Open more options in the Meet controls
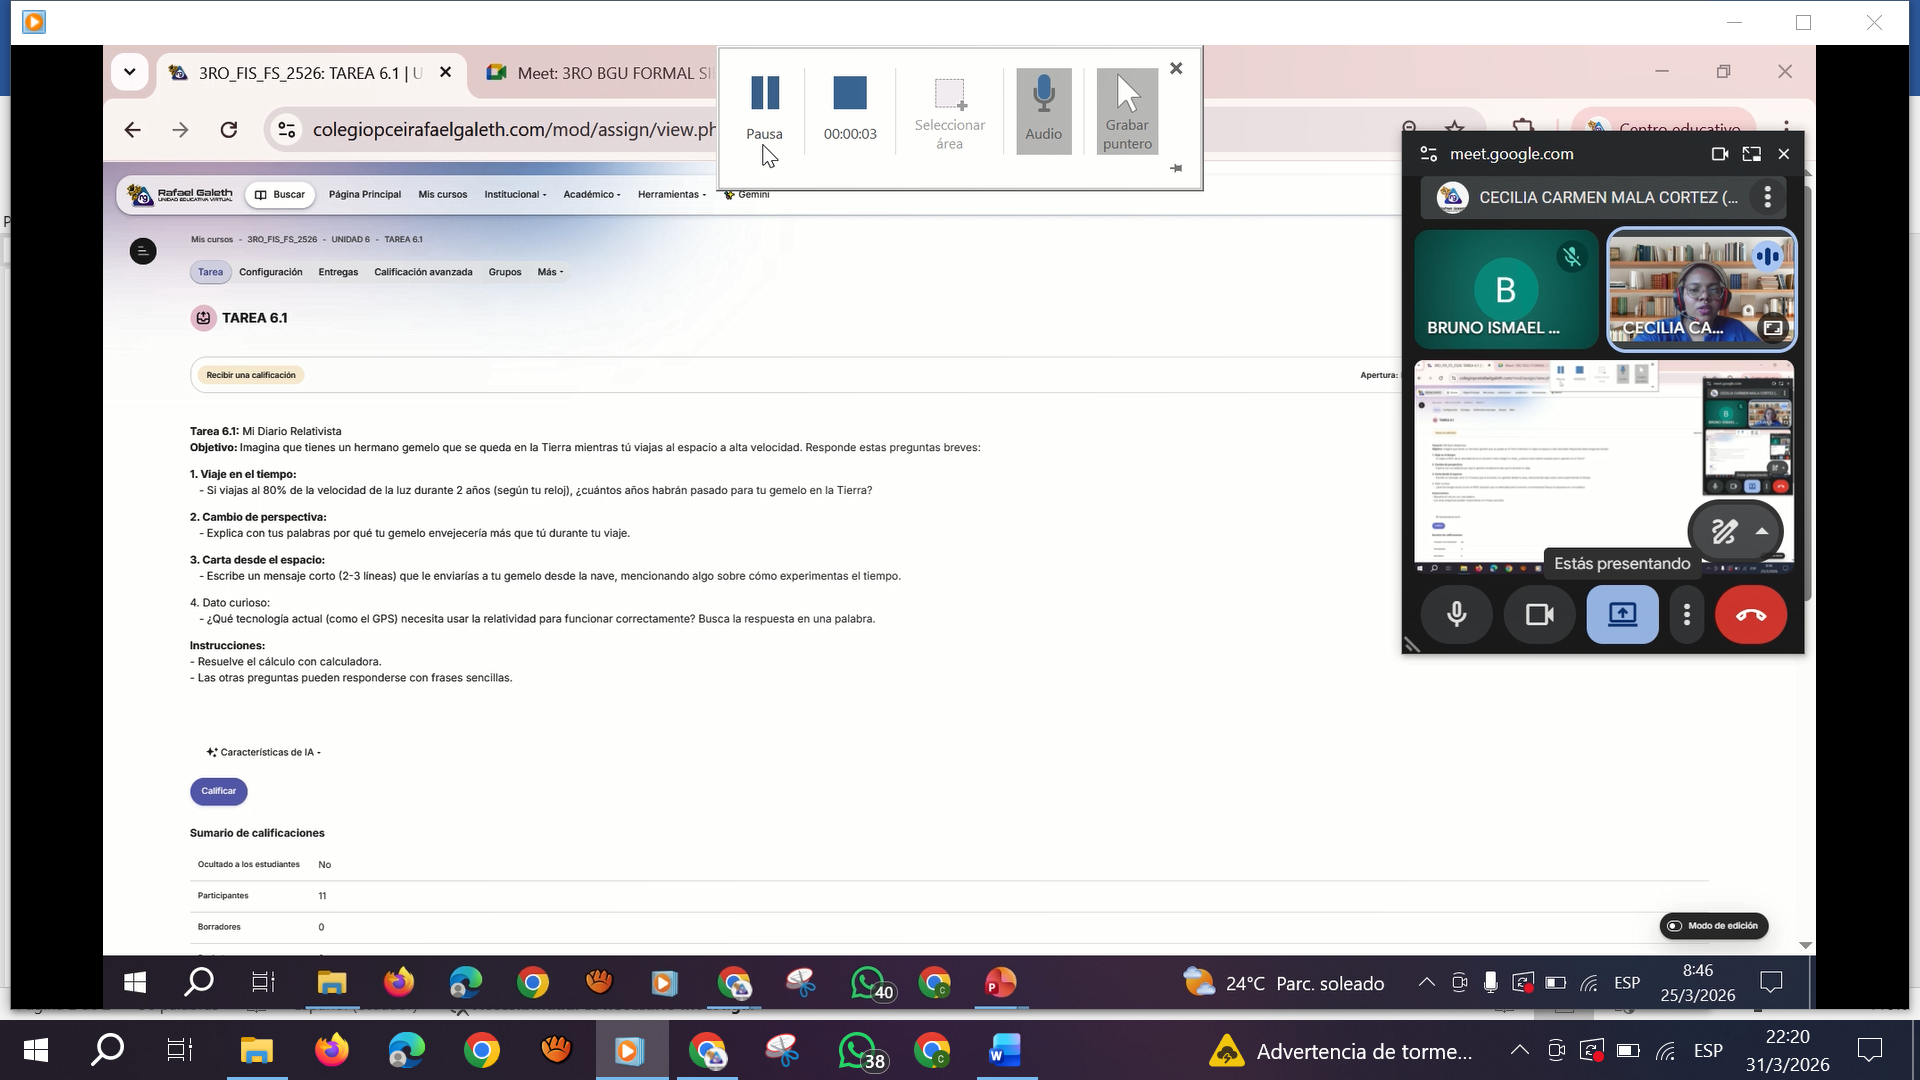Image resolution: width=1920 pixels, height=1080 pixels. pyautogui.click(x=1687, y=615)
